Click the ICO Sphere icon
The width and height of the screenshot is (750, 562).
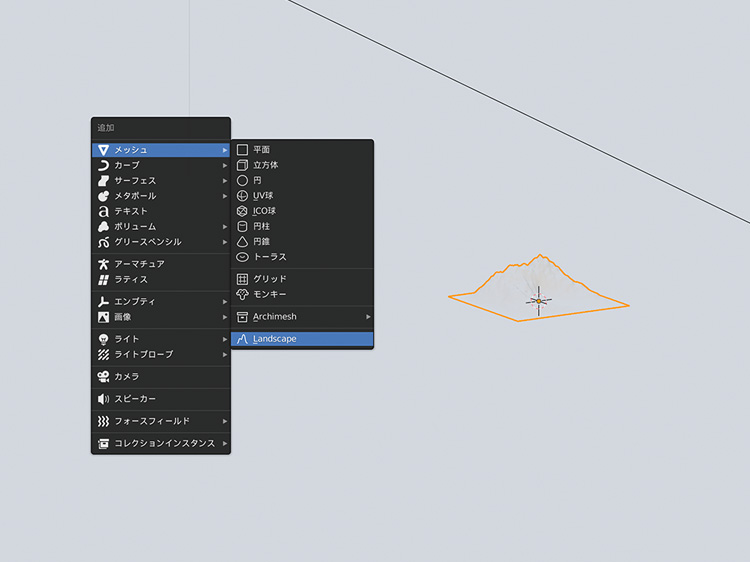tap(242, 211)
